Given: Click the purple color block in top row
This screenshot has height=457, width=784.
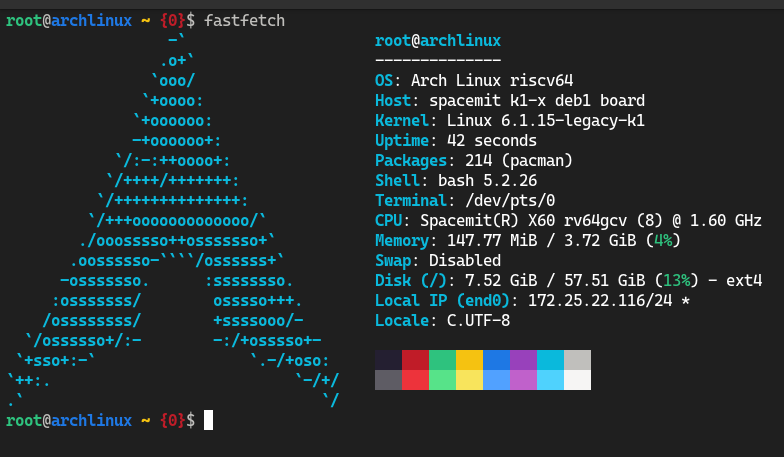Looking at the screenshot, I should point(524,360).
